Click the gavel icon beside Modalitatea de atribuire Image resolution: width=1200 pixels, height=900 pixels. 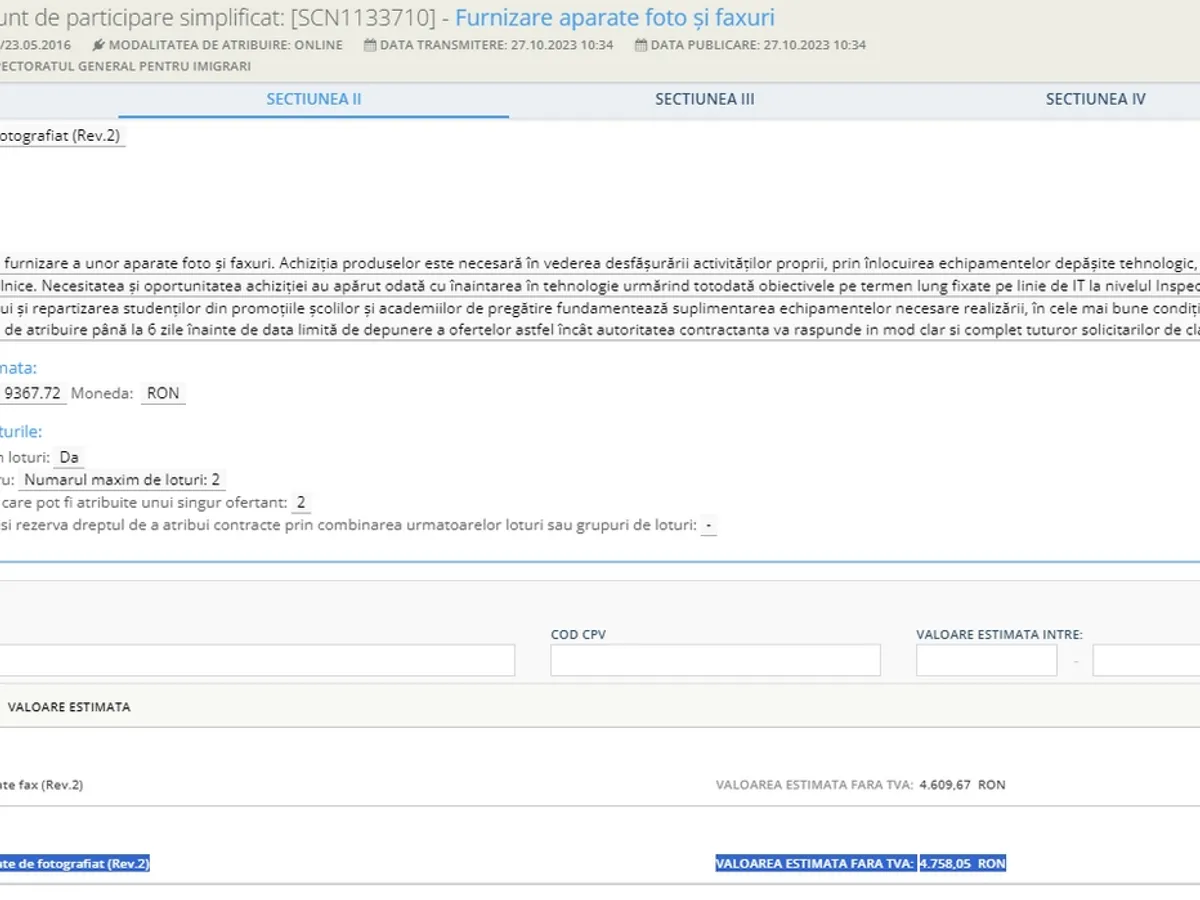pyautogui.click(x=98, y=45)
